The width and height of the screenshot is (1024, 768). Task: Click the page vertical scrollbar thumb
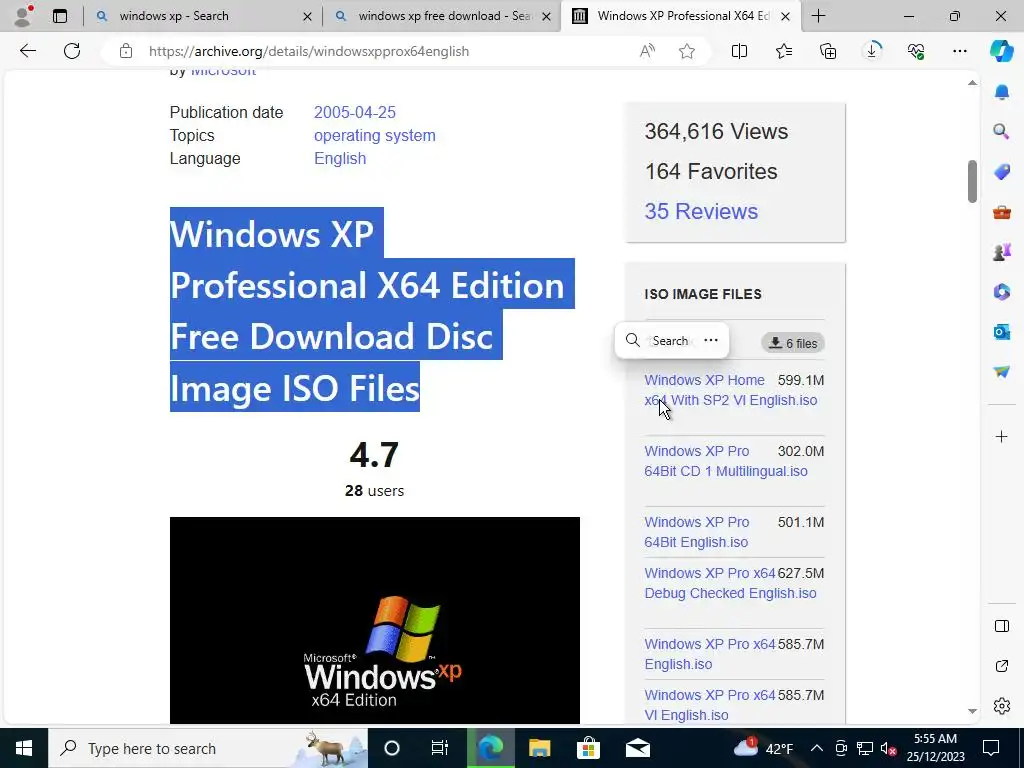tap(972, 181)
